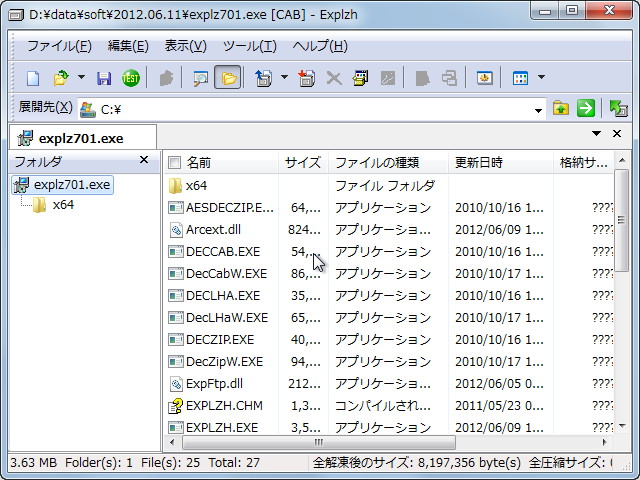Screen dimensions: 640x480
Task: Click the add files to archive icon
Action: (x=306, y=78)
